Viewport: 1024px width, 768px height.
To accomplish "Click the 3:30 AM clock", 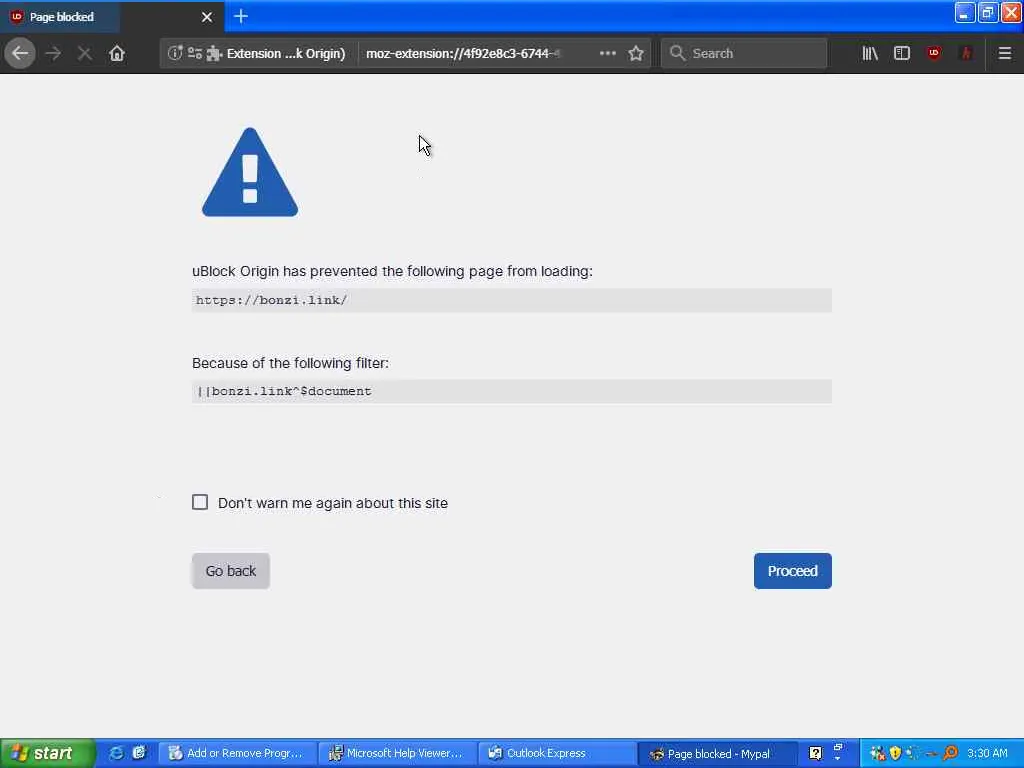I will click(987, 753).
